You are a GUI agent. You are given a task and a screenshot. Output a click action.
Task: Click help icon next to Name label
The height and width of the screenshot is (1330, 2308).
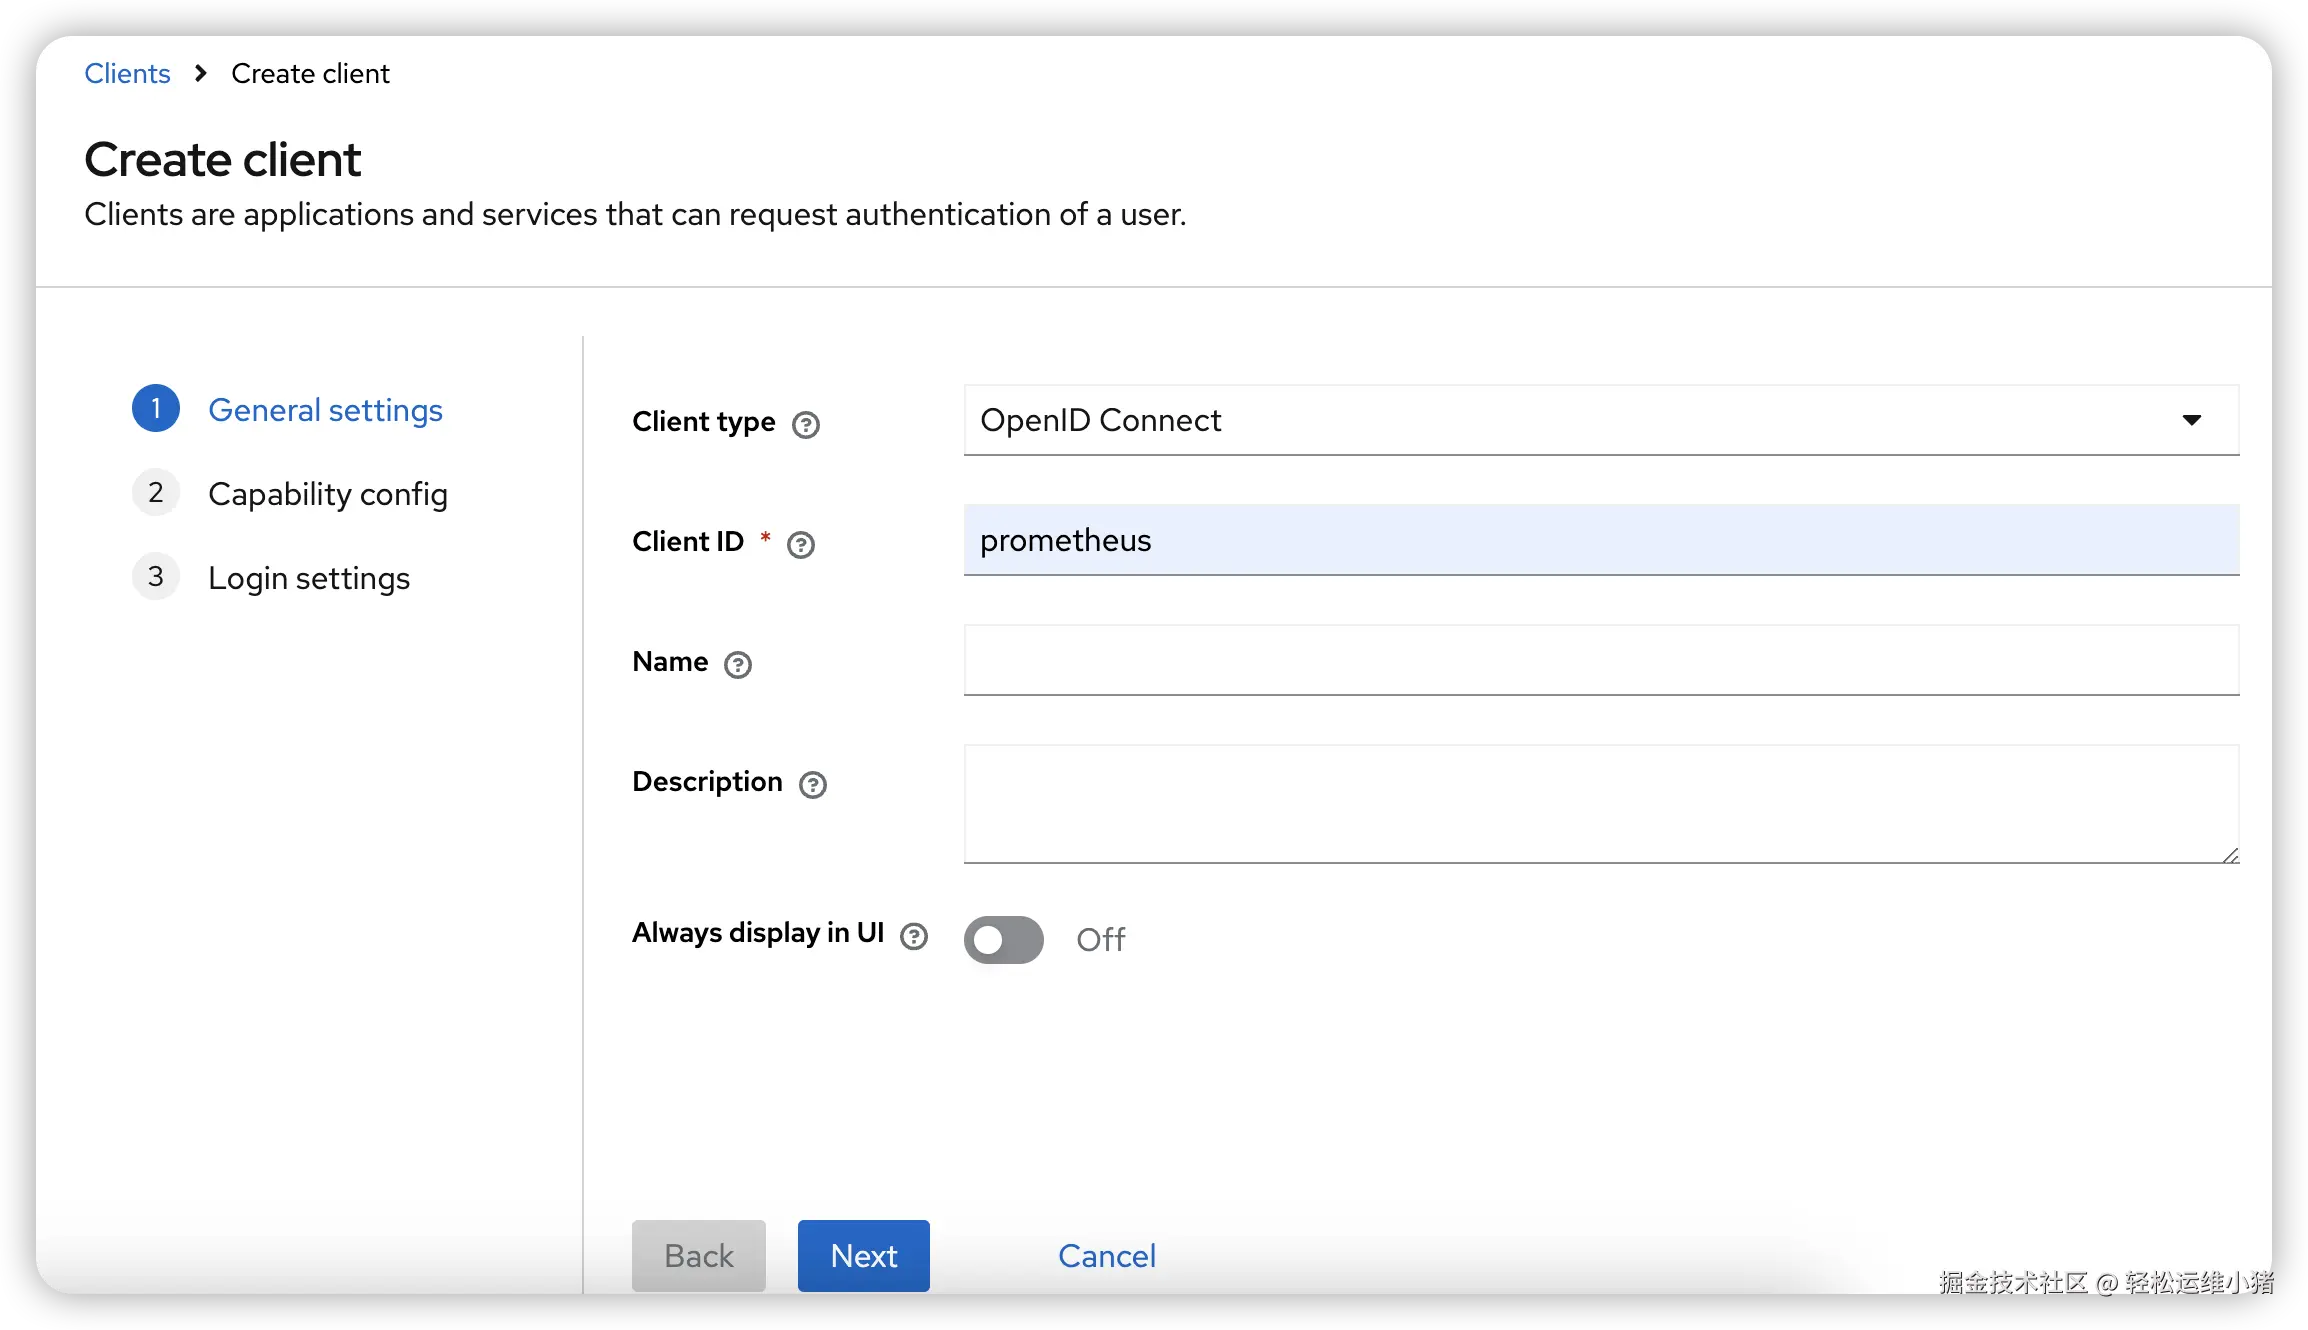737,665
